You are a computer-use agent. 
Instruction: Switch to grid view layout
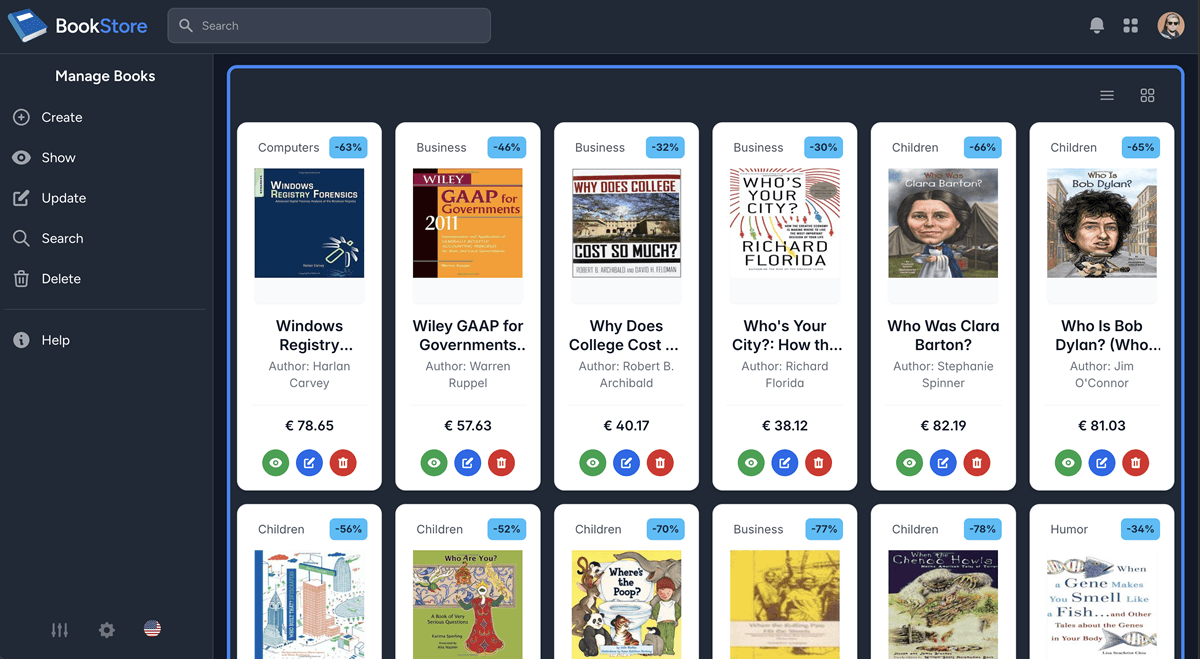[1147, 95]
